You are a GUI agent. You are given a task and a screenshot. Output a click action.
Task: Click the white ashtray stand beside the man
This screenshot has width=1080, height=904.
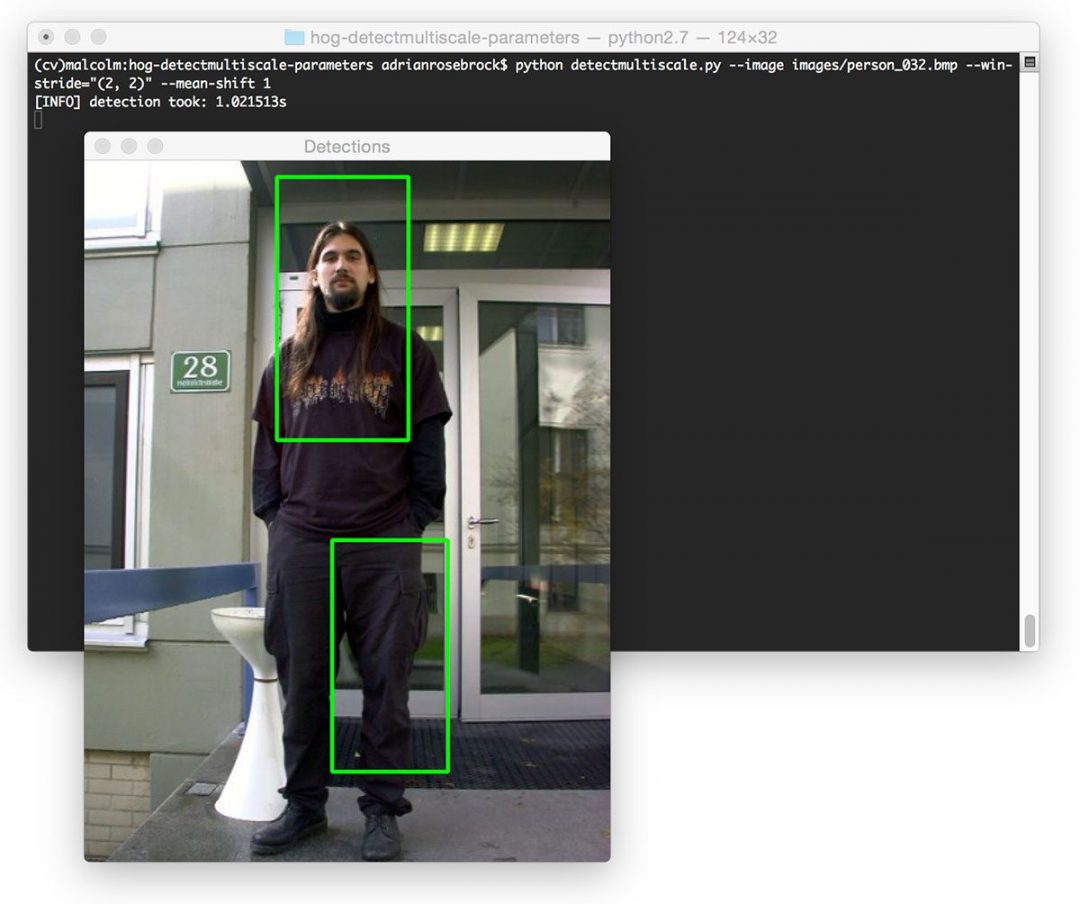pyautogui.click(x=249, y=712)
